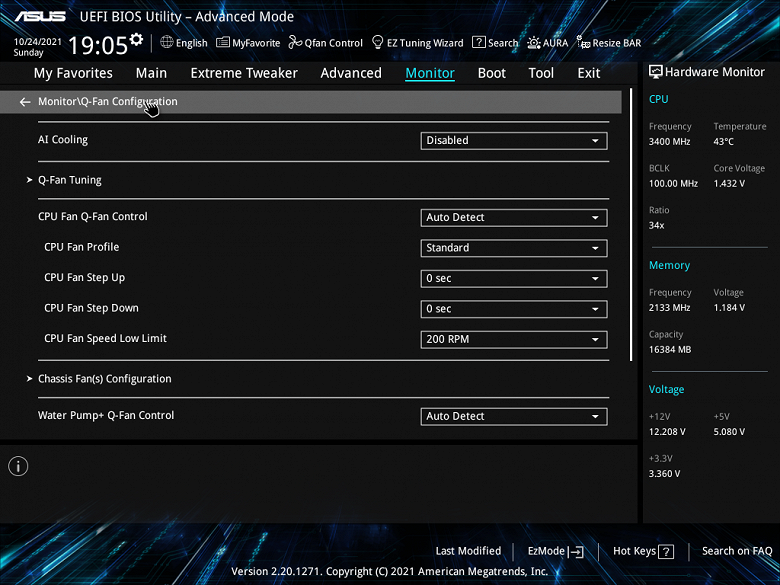Screen dimensions: 780x585
Task: Click English language label
Action: point(192,43)
